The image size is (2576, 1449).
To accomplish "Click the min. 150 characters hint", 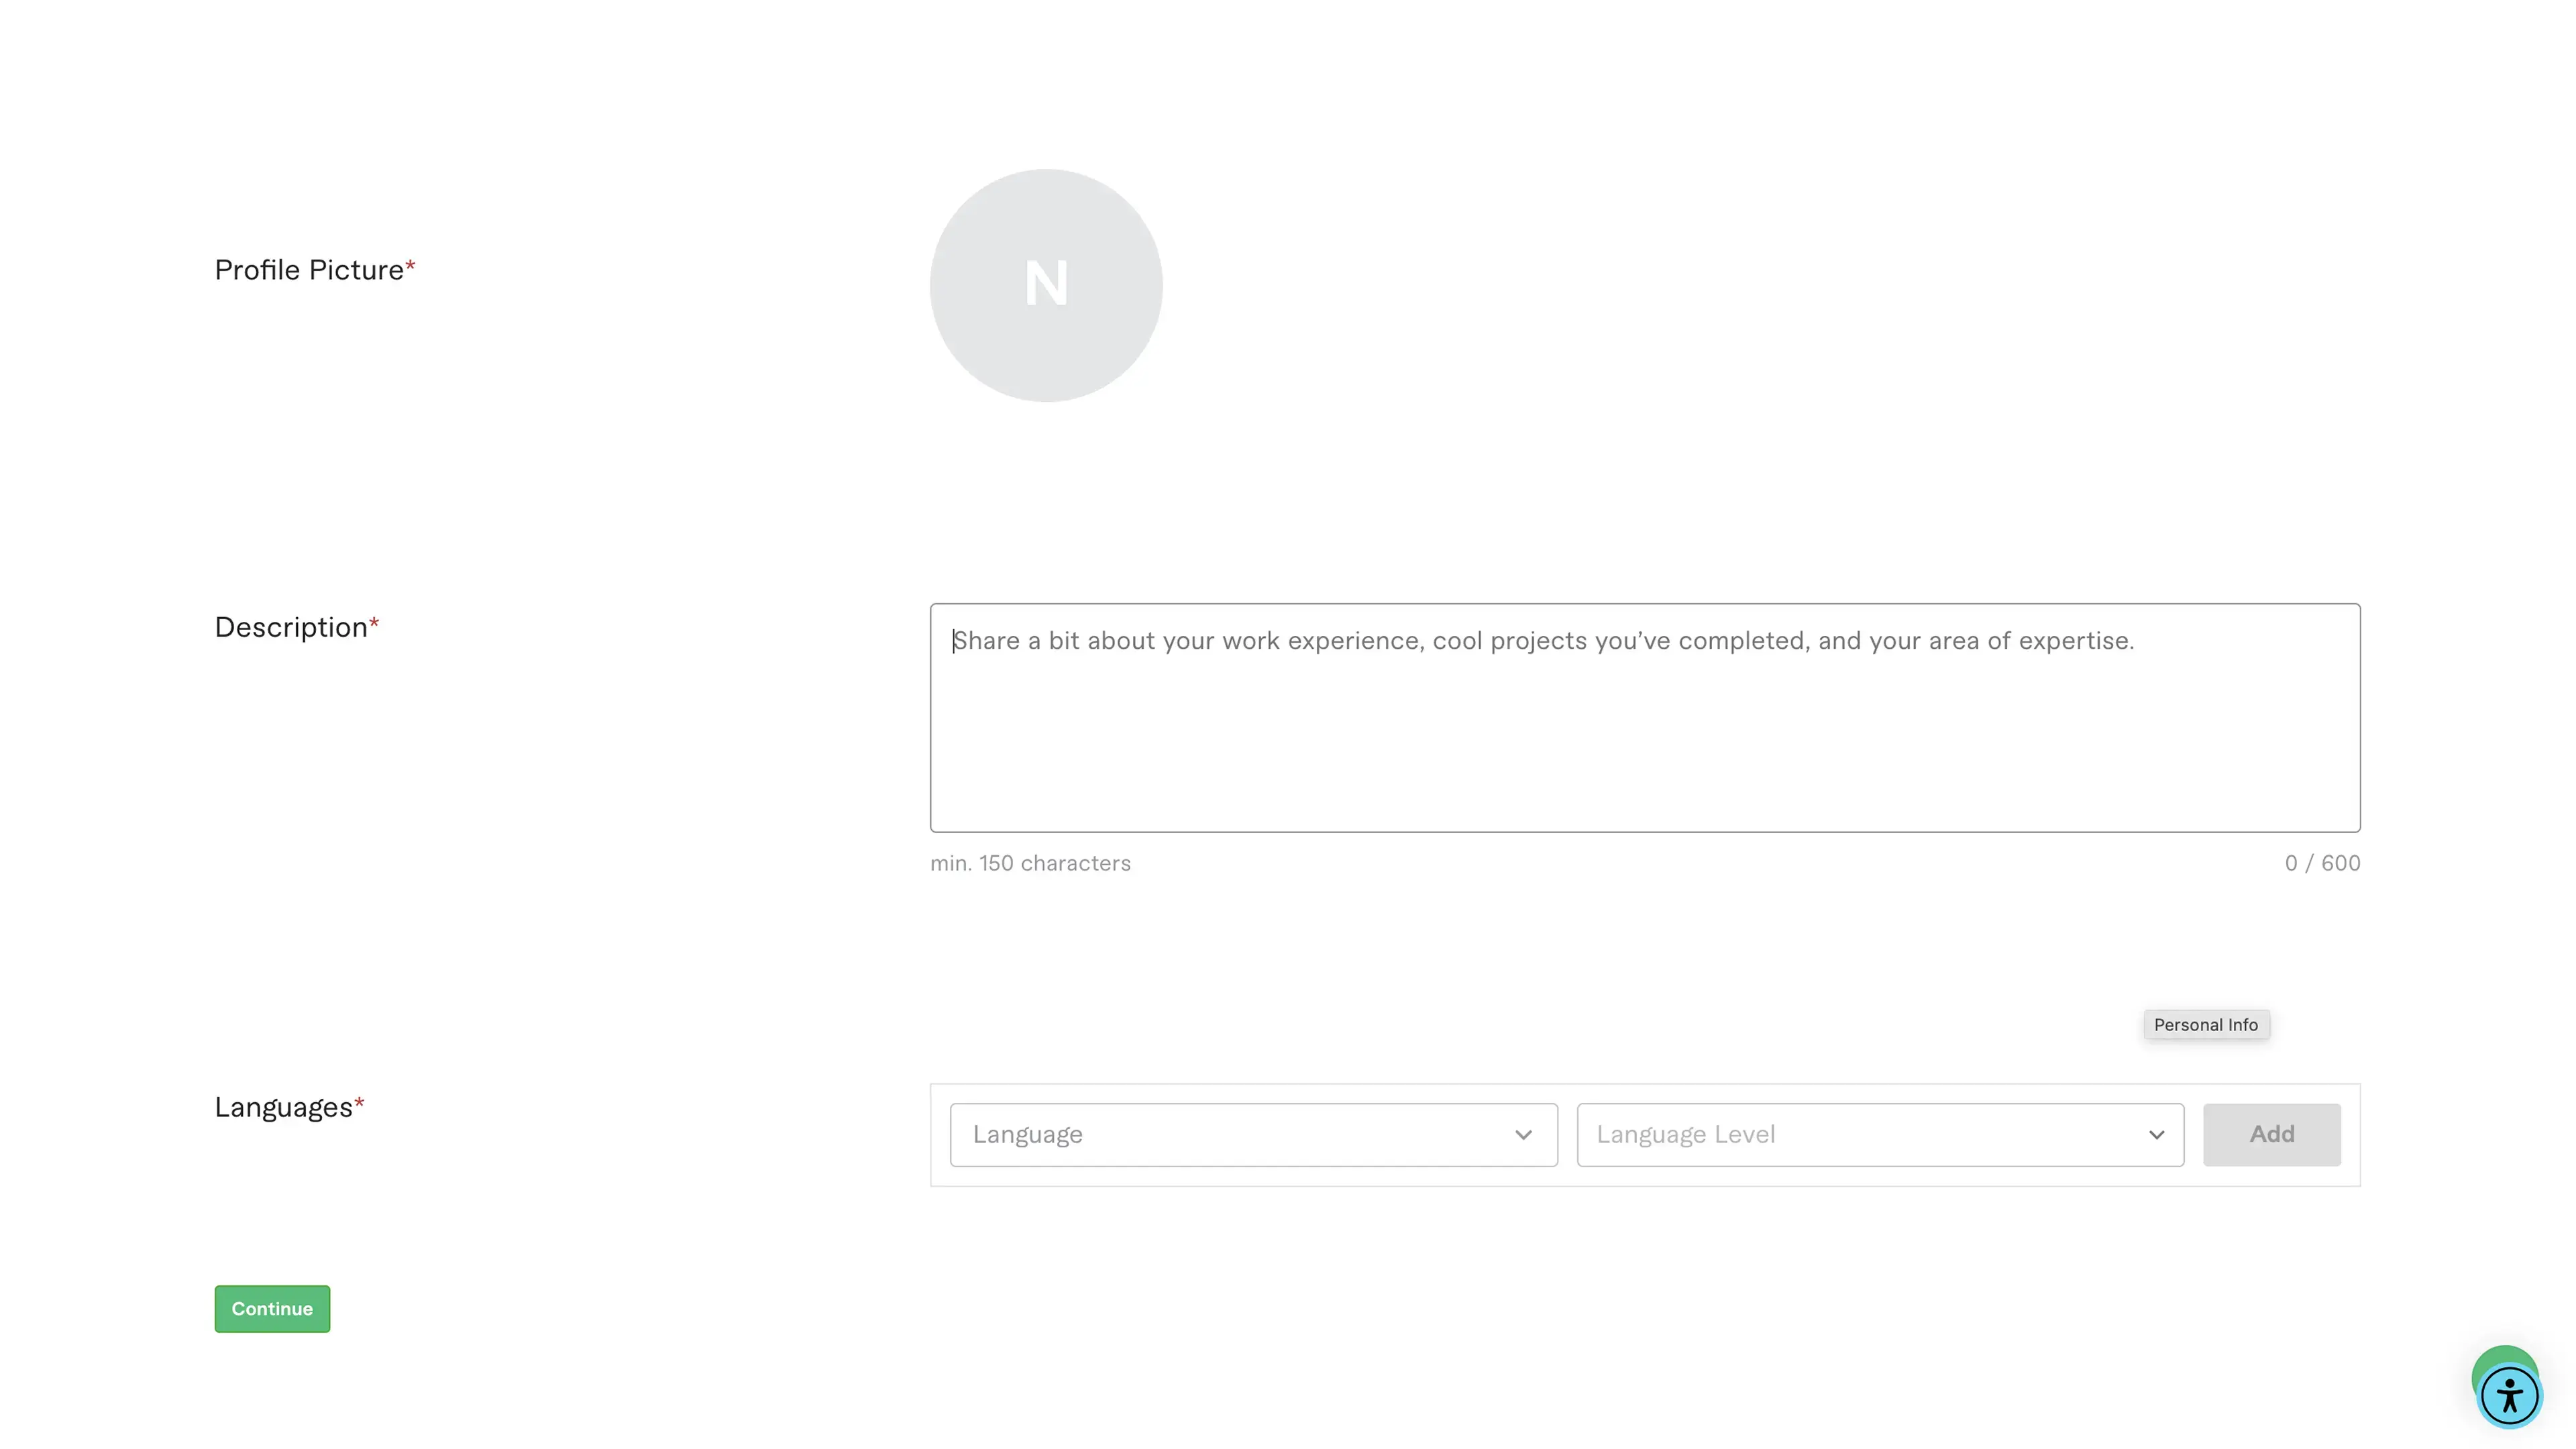I will 1030,863.
